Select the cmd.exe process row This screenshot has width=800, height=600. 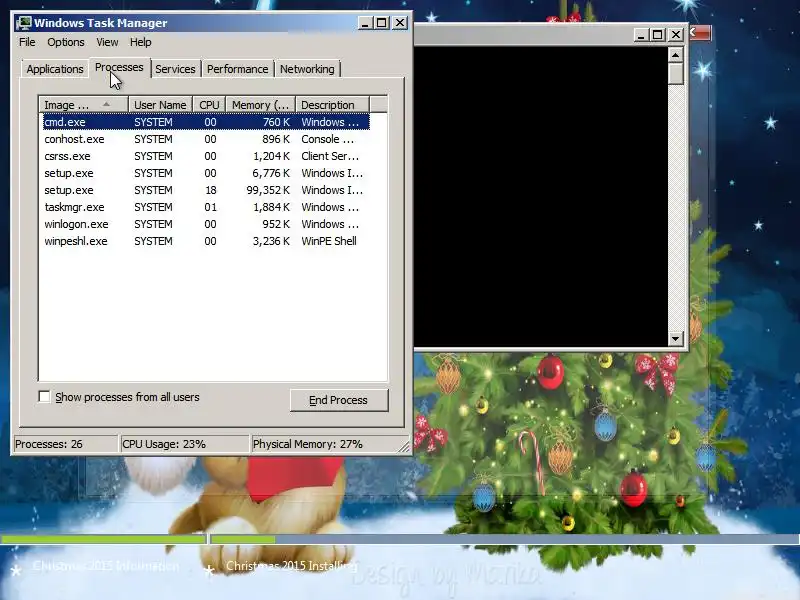tap(206, 122)
